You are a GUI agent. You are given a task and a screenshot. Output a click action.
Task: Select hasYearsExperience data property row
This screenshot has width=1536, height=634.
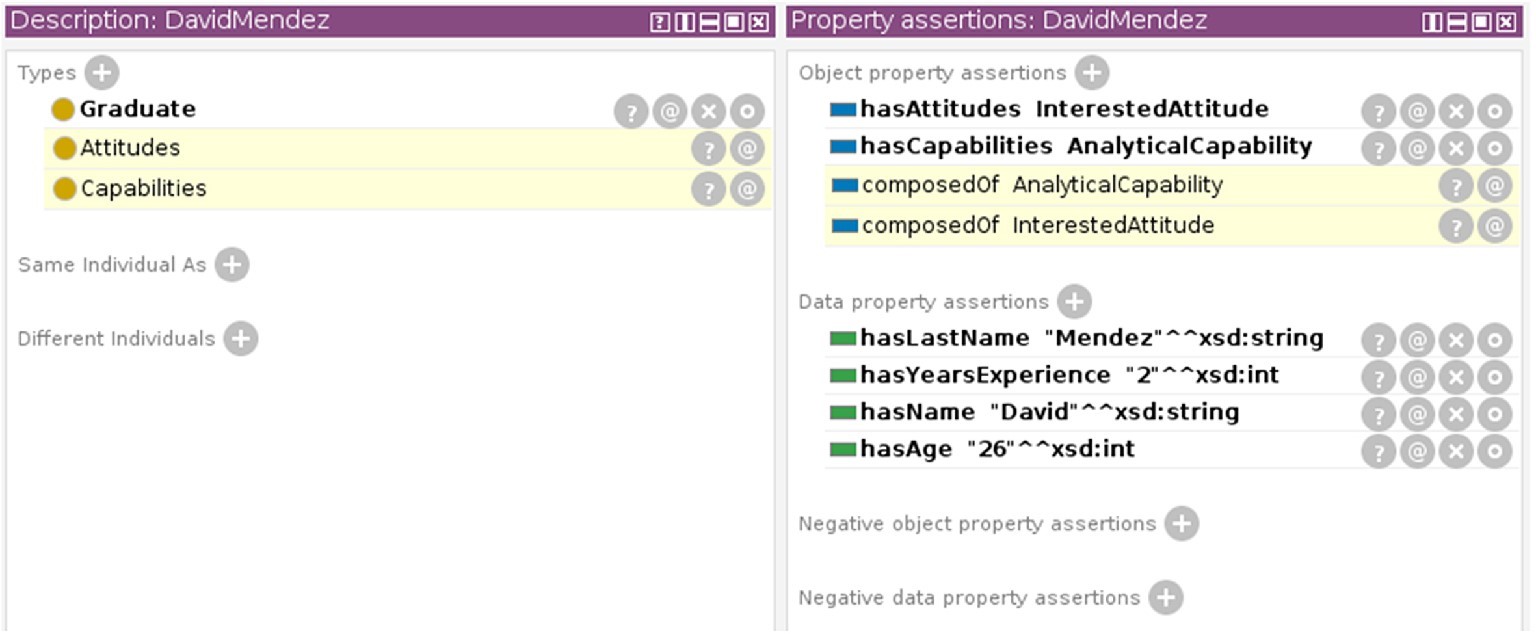1171,376
